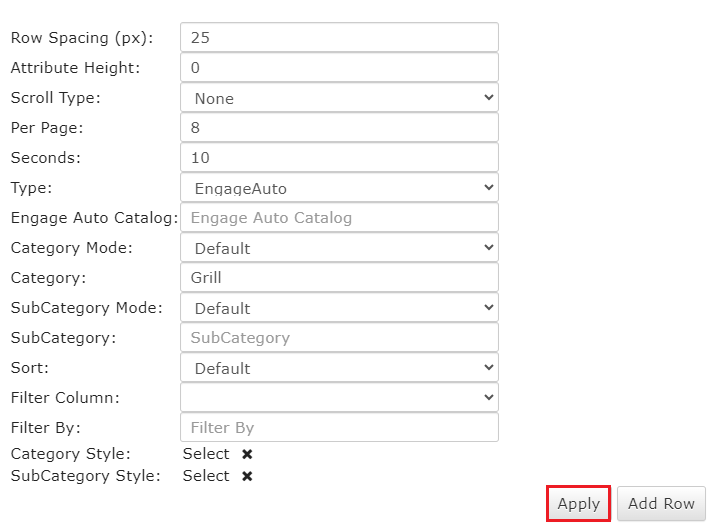
Task: Open the Sort dropdown
Action: point(339,368)
